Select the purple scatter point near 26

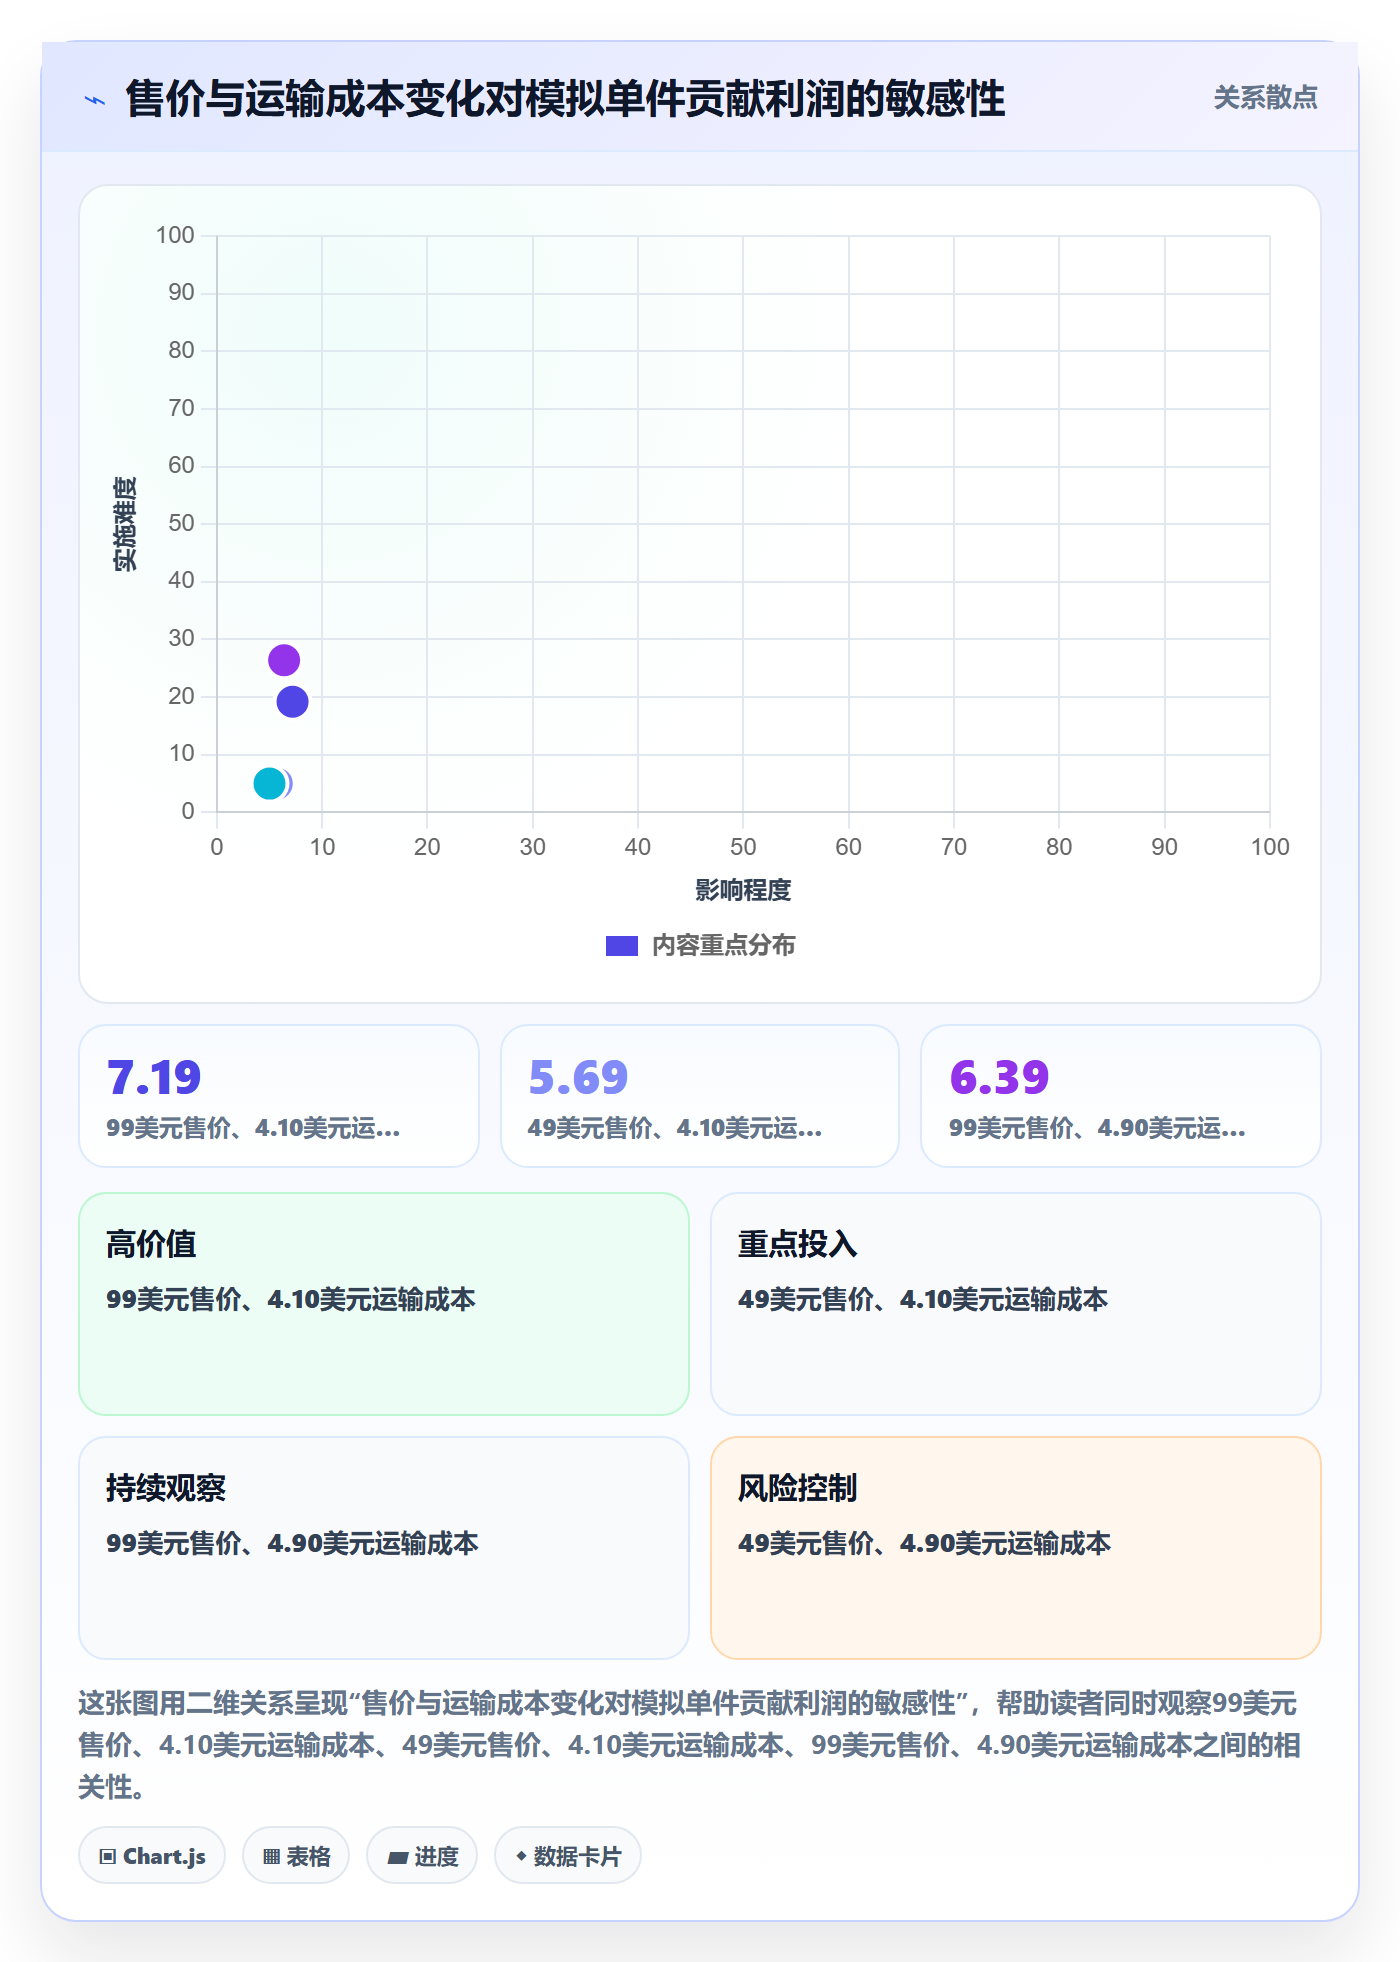tap(284, 660)
